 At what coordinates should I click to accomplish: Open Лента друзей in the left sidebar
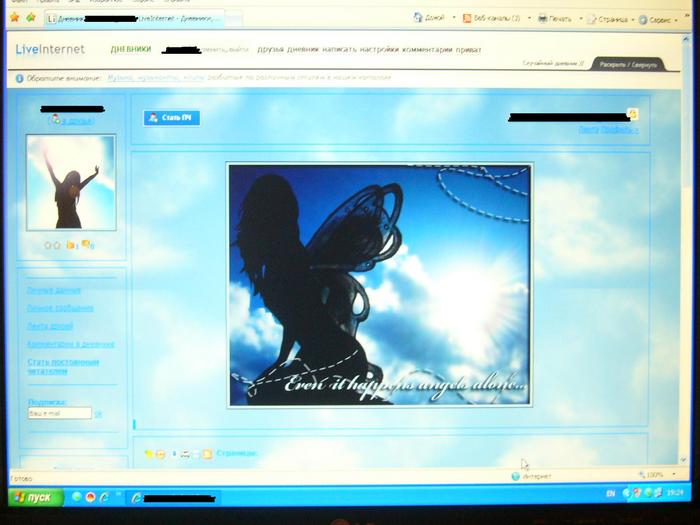pyautogui.click(x=50, y=326)
